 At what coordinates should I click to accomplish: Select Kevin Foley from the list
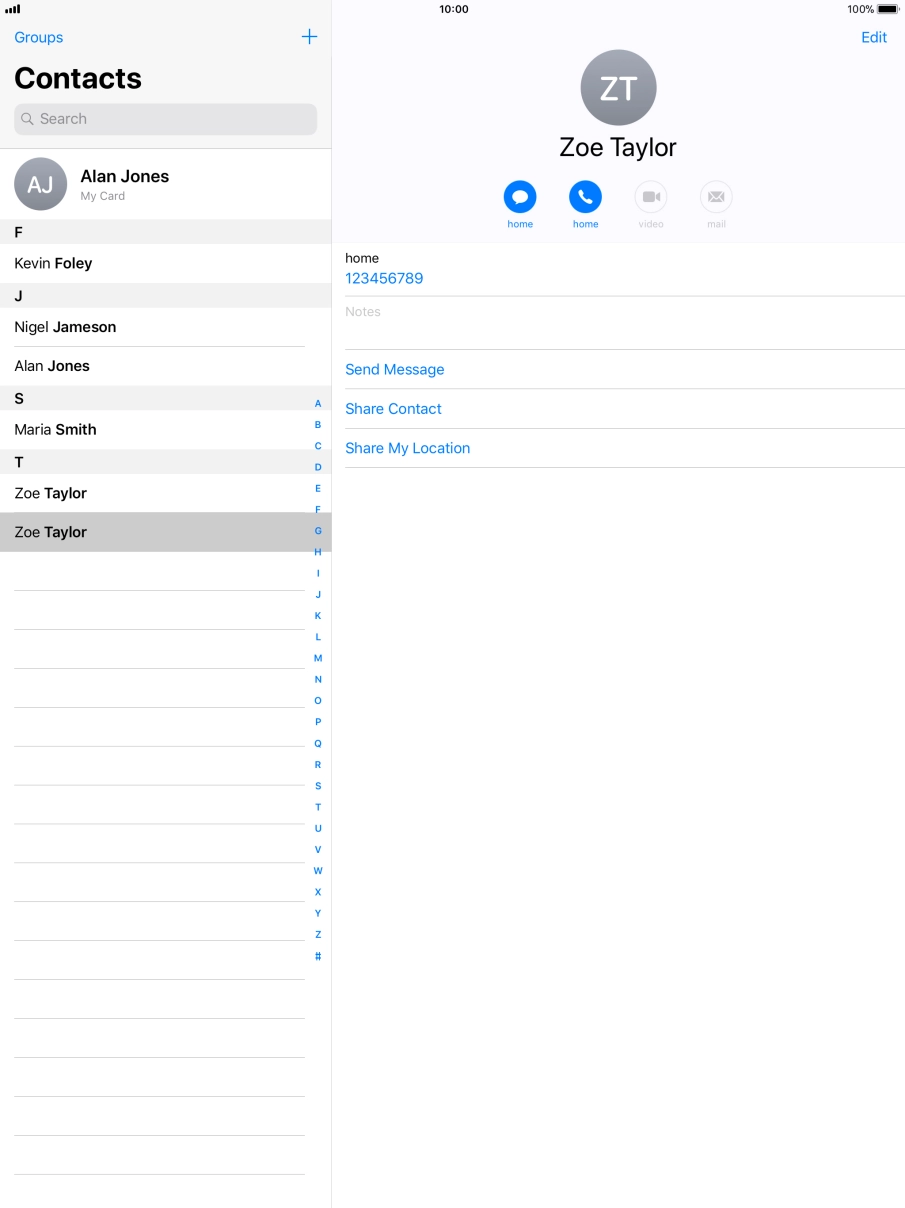53,263
